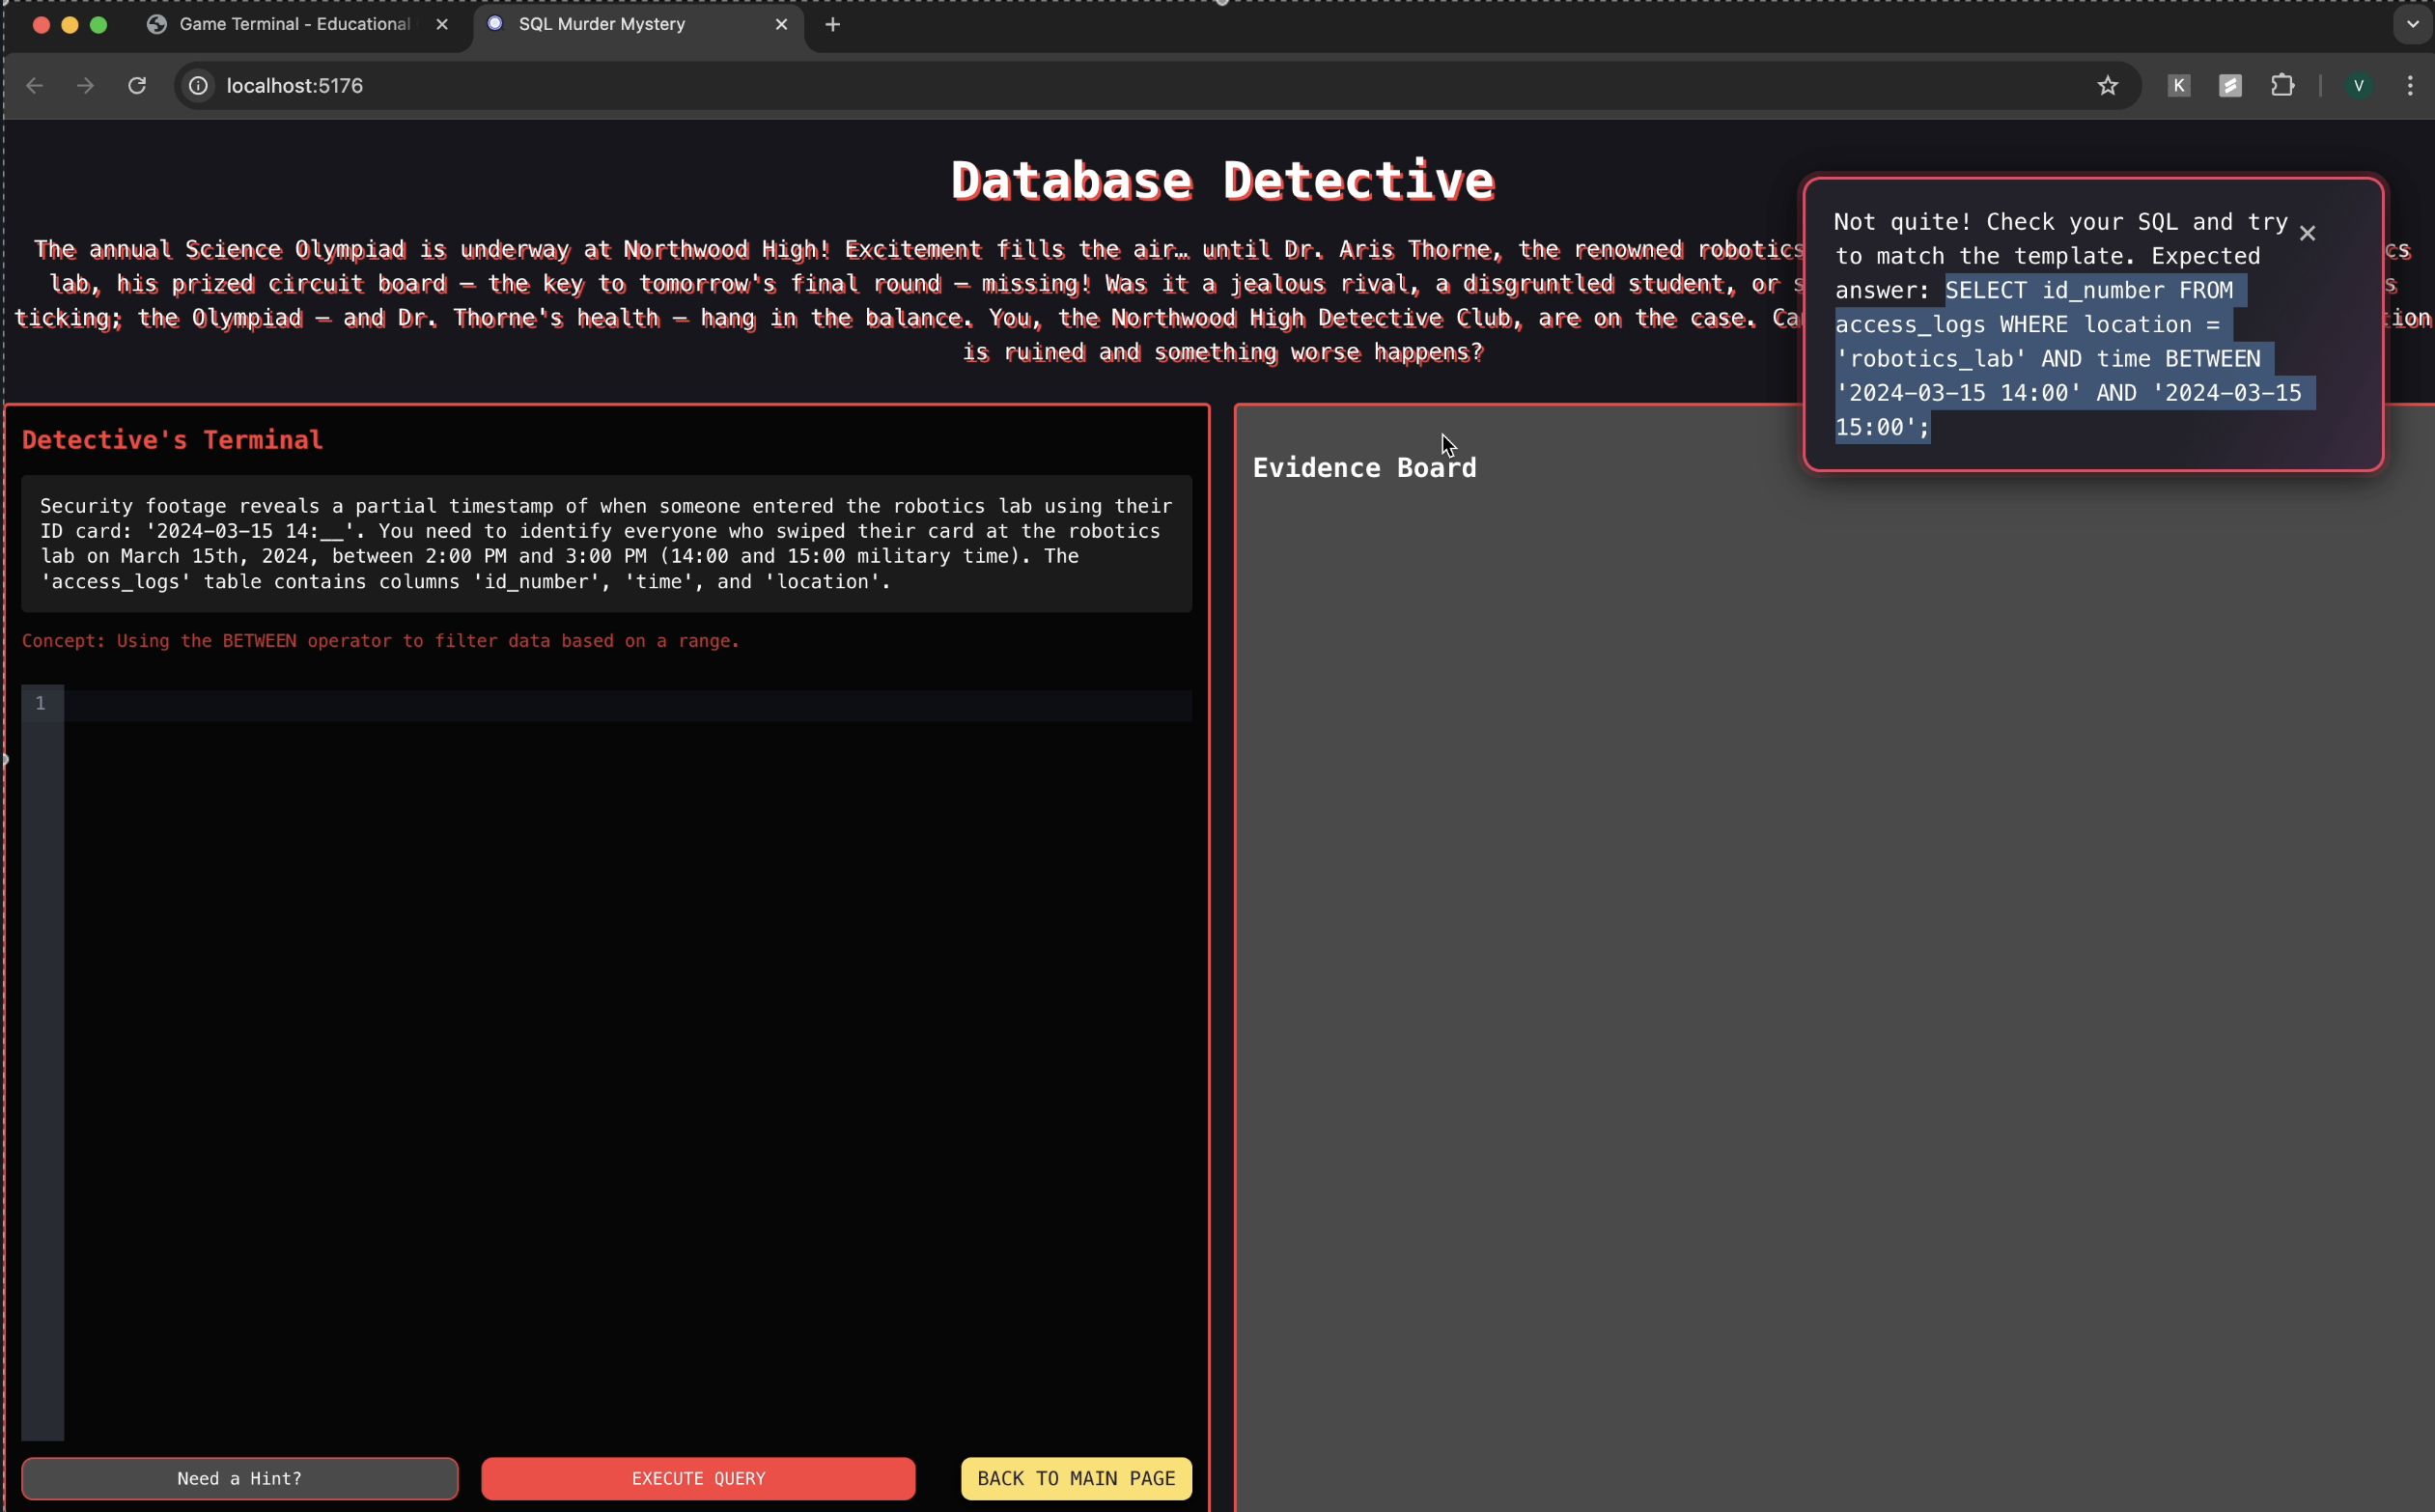Switch to Game Terminal tab
Viewport: 2435px width, 1512px height.
pos(293,24)
